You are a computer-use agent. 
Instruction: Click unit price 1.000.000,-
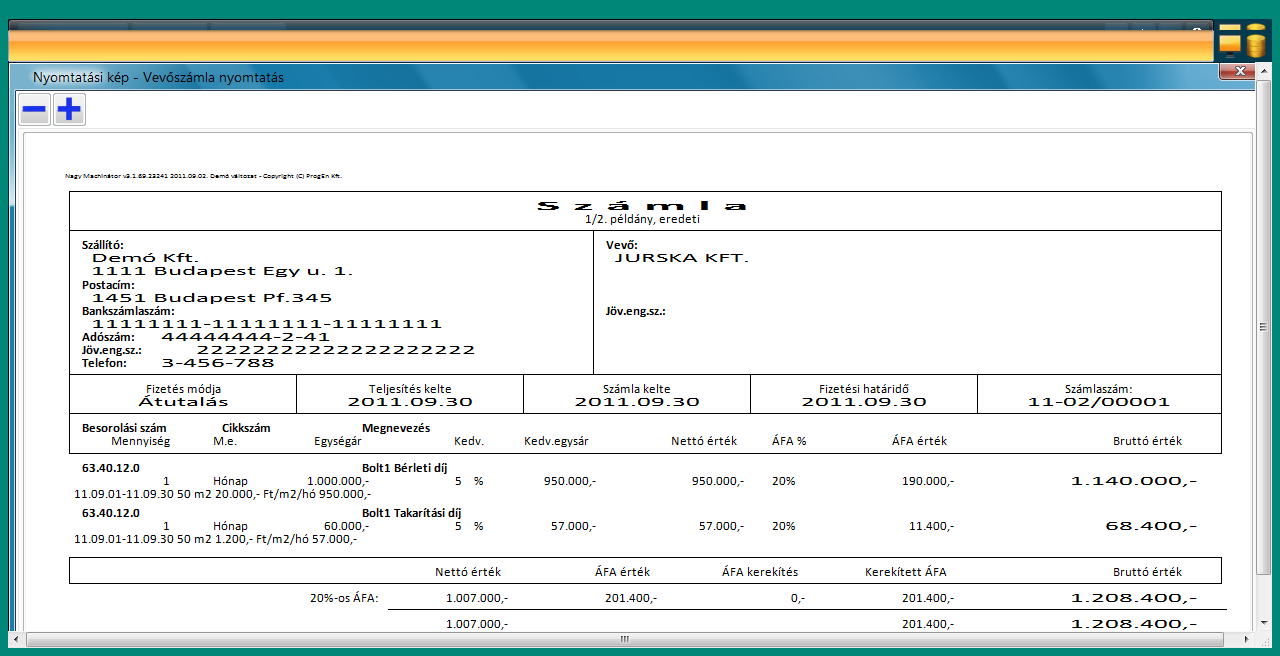[x=338, y=481]
